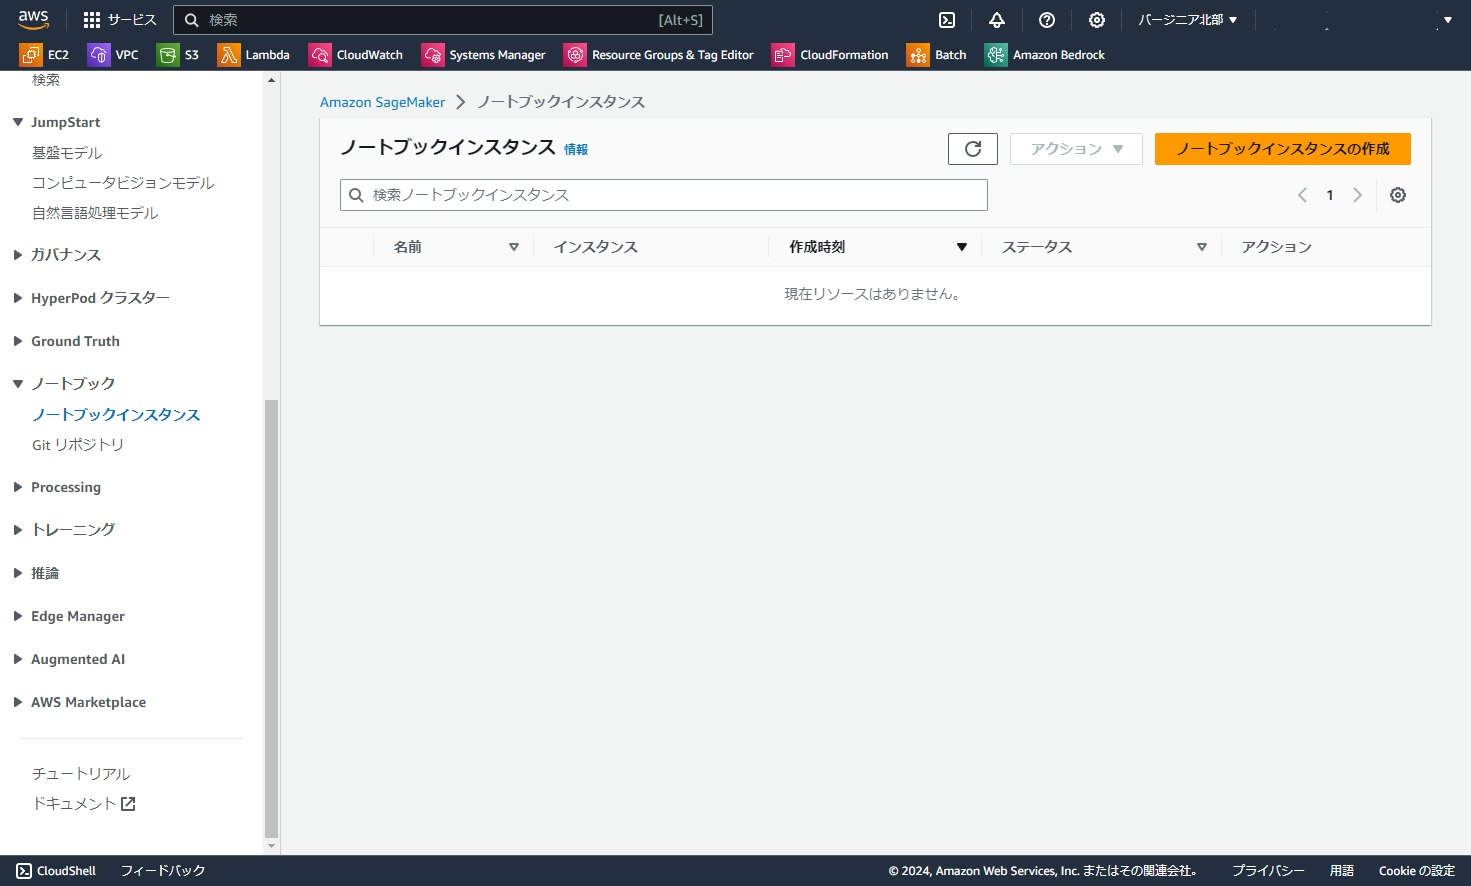Click the notebook instance search field

(663, 194)
